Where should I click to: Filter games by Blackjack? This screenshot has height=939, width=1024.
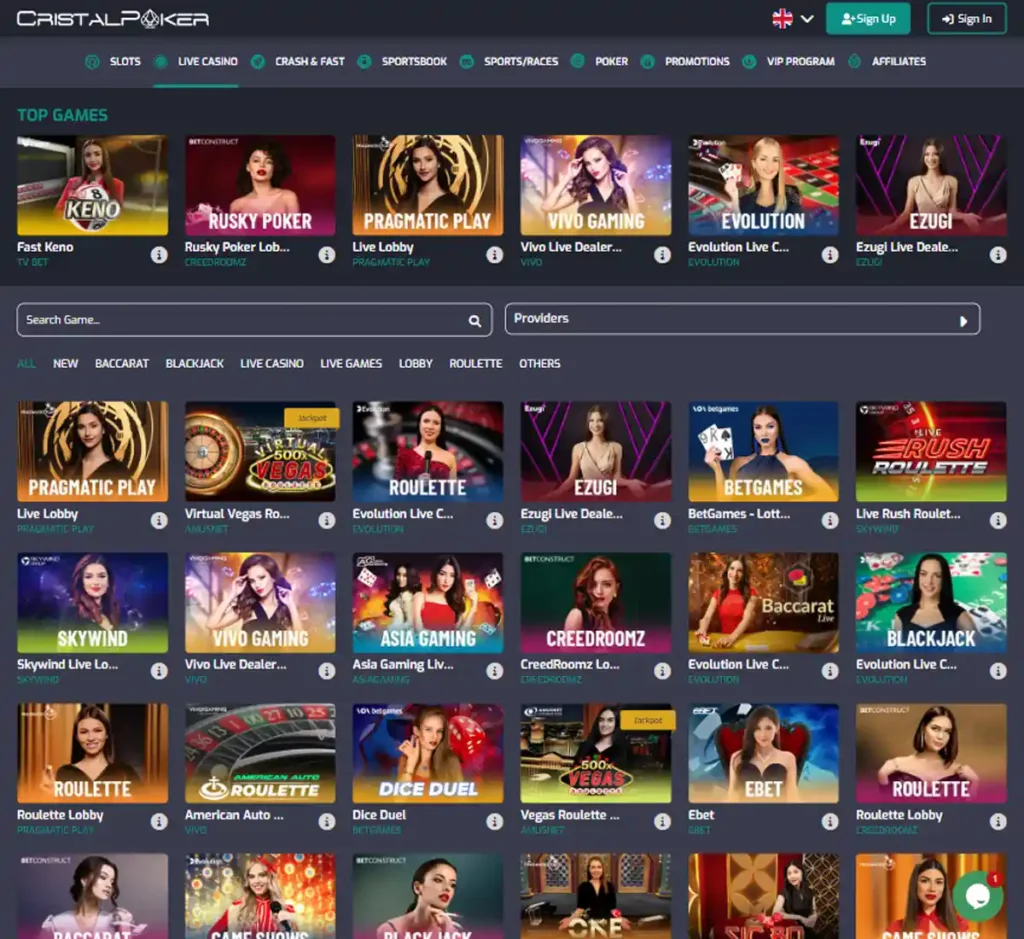(x=195, y=363)
